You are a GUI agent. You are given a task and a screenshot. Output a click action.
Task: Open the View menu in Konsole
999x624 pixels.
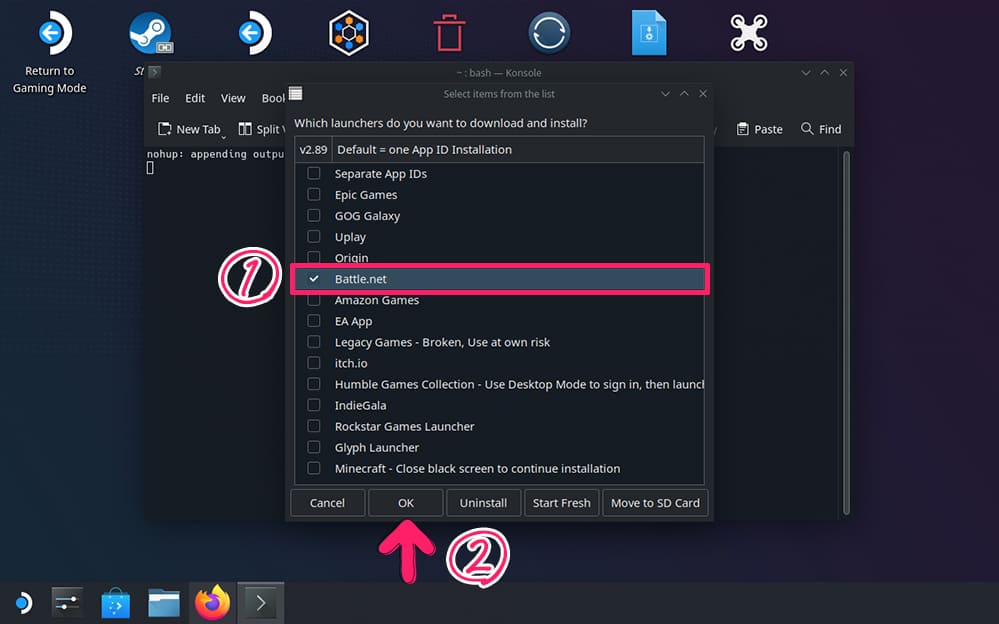[x=233, y=98]
